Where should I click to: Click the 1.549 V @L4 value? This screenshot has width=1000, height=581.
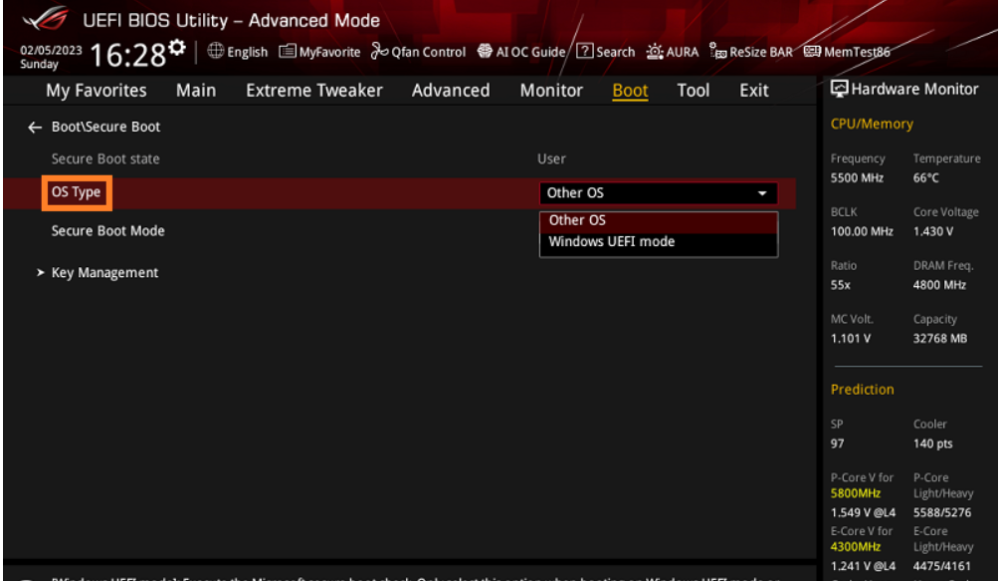coord(863,513)
